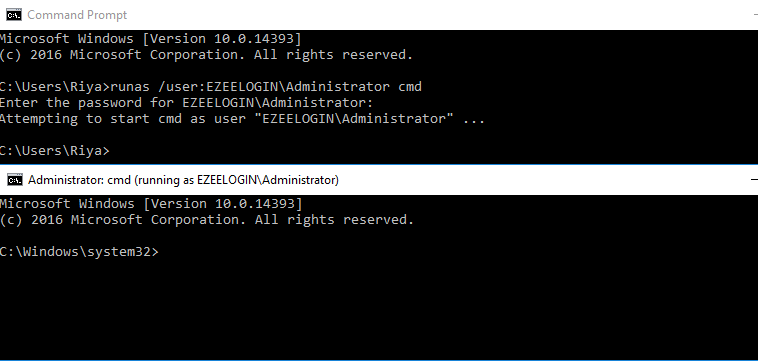
Task: Click '(running as EZEELOGIN\Administrator)' in the title bar
Action: click(x=236, y=180)
